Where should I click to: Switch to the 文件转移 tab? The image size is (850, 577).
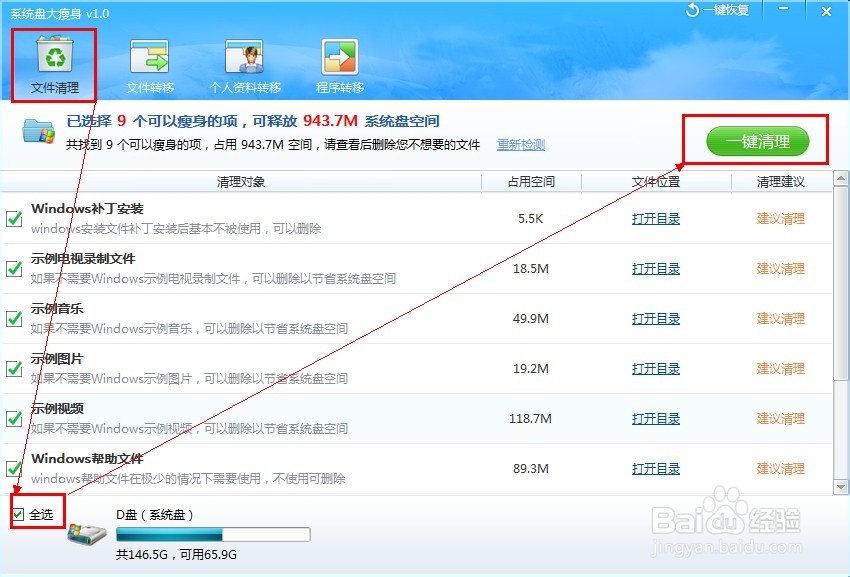[x=150, y=65]
